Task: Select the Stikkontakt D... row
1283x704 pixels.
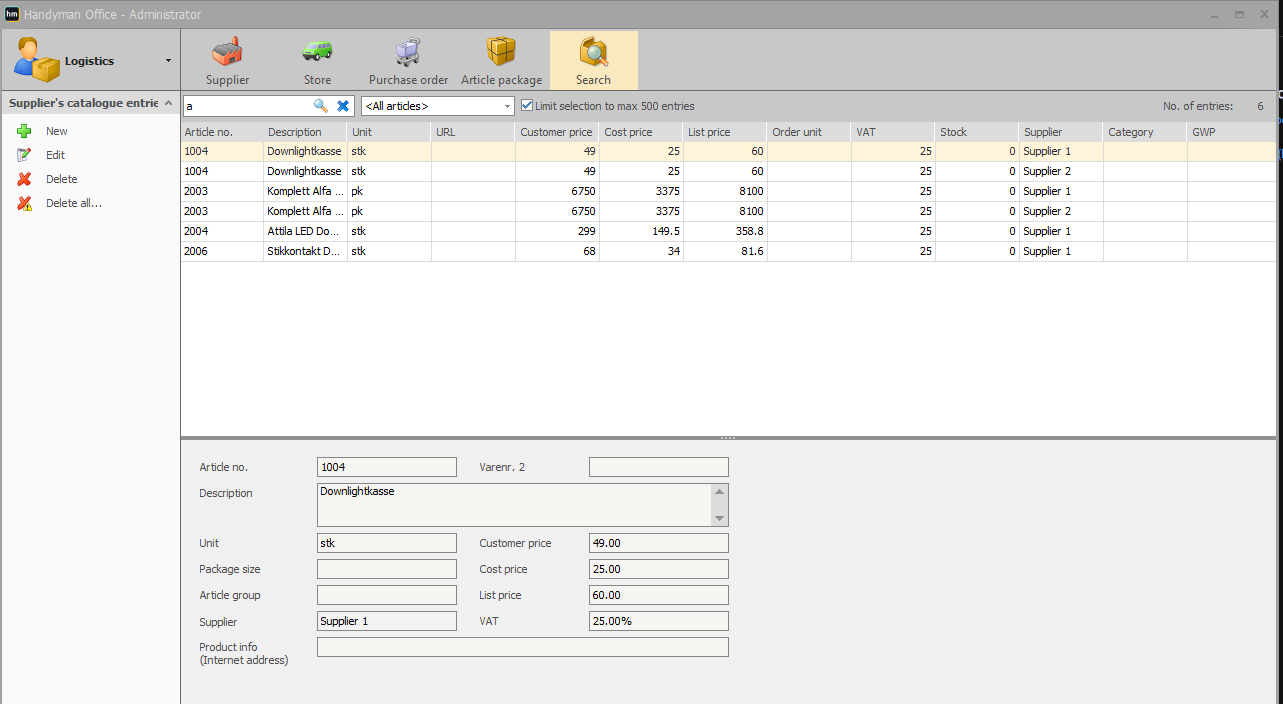Action: (x=728, y=251)
